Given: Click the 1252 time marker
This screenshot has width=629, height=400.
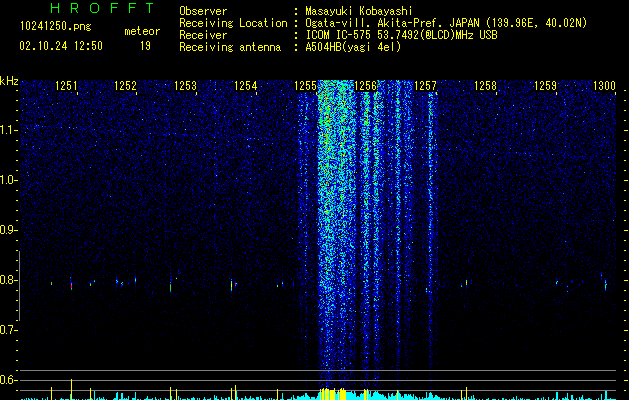Looking at the screenshot, I should [x=126, y=86].
